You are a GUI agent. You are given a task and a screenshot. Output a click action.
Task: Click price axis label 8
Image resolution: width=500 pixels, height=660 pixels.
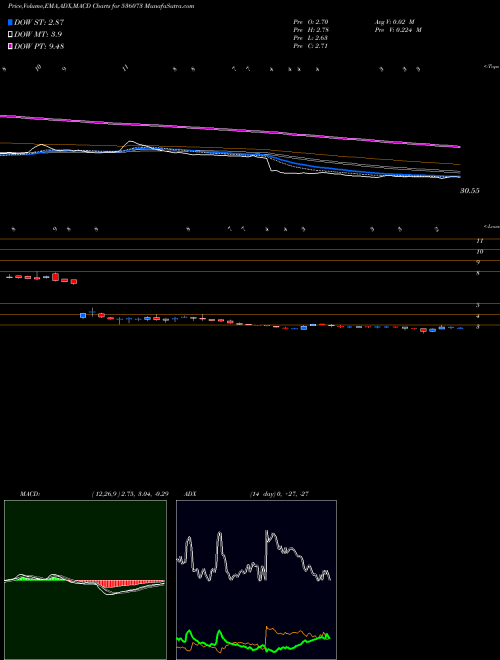coord(478,274)
